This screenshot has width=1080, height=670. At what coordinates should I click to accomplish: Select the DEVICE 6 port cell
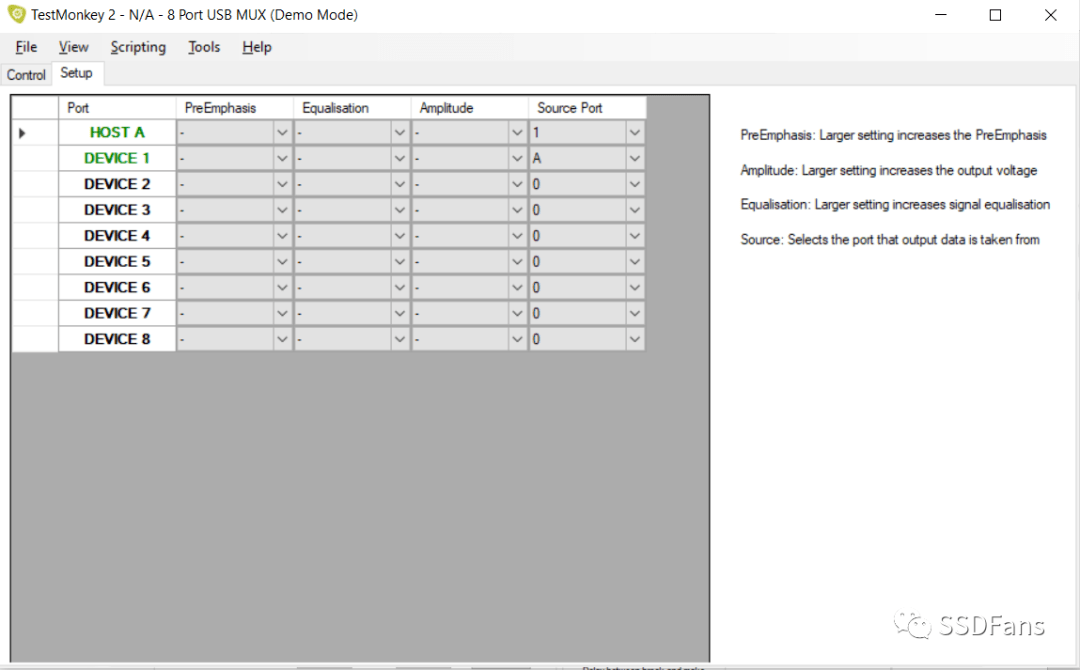(x=117, y=287)
